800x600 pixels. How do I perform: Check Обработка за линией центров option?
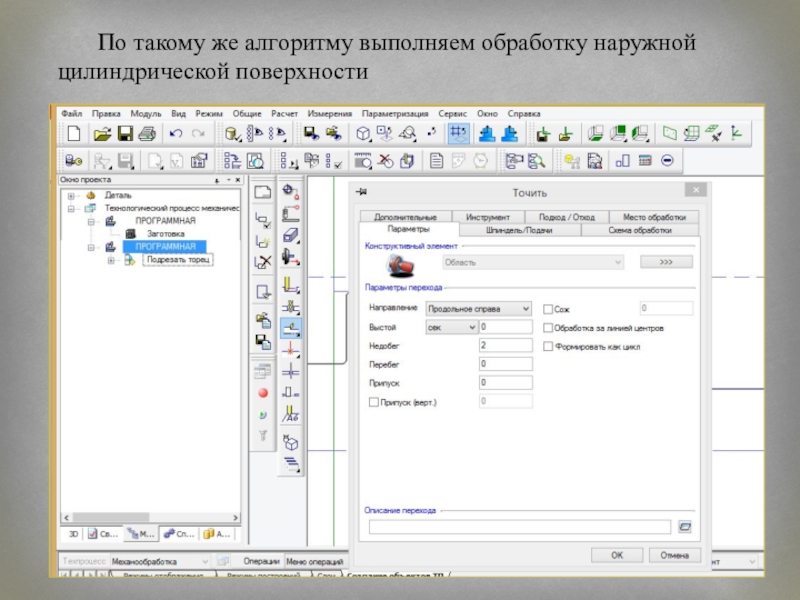[x=548, y=328]
